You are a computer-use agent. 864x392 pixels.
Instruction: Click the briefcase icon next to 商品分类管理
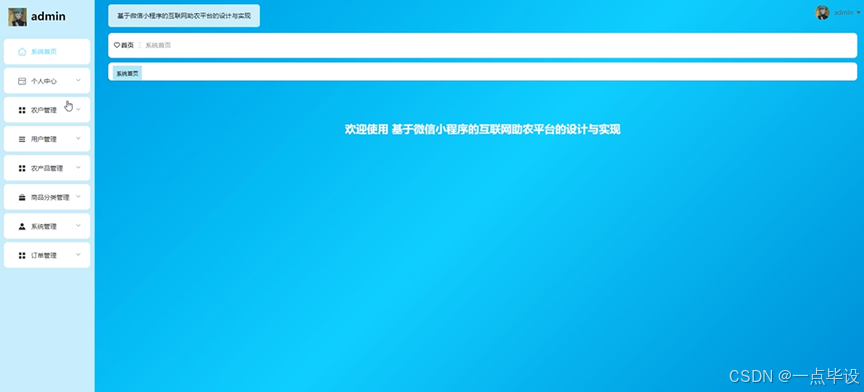[x=22, y=197]
